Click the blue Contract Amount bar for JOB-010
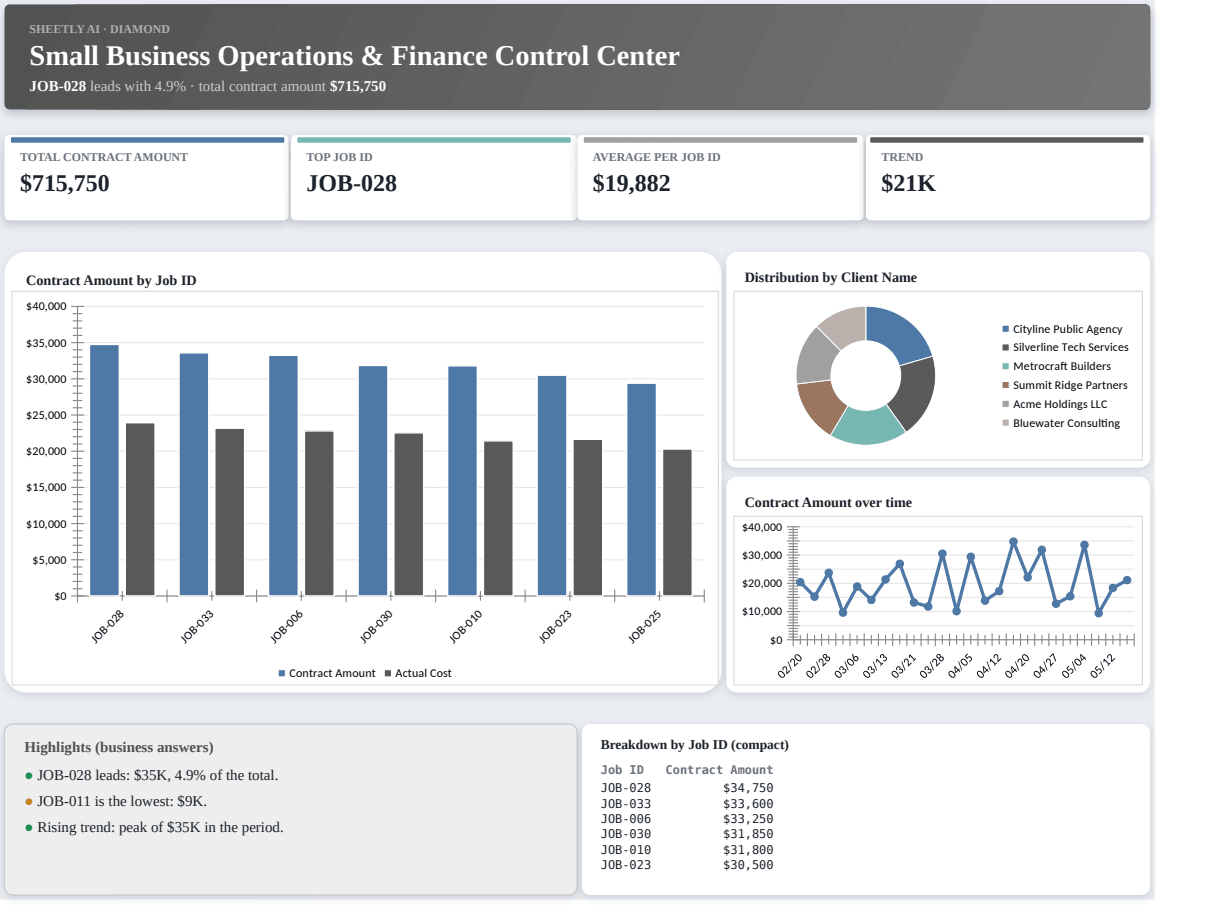The height and width of the screenshot is (922, 1227). point(462,481)
